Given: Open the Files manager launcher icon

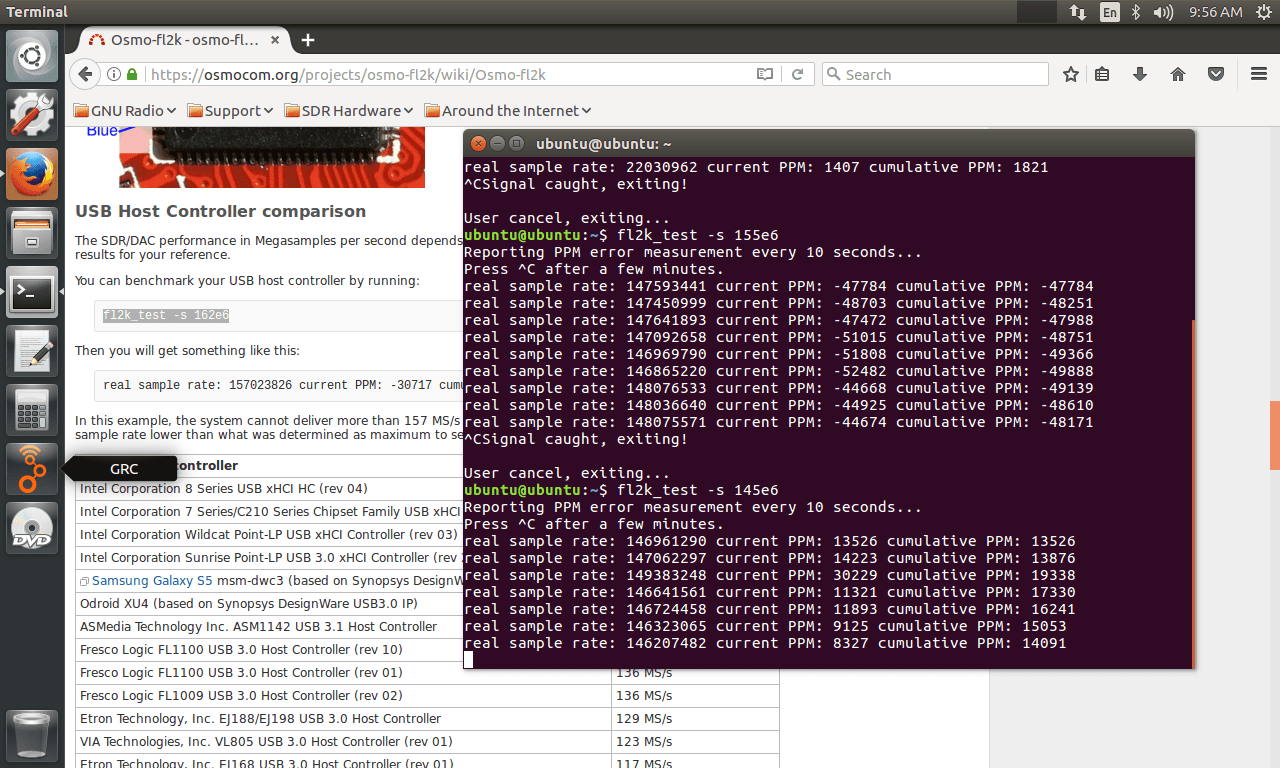Looking at the screenshot, I should point(32,233).
